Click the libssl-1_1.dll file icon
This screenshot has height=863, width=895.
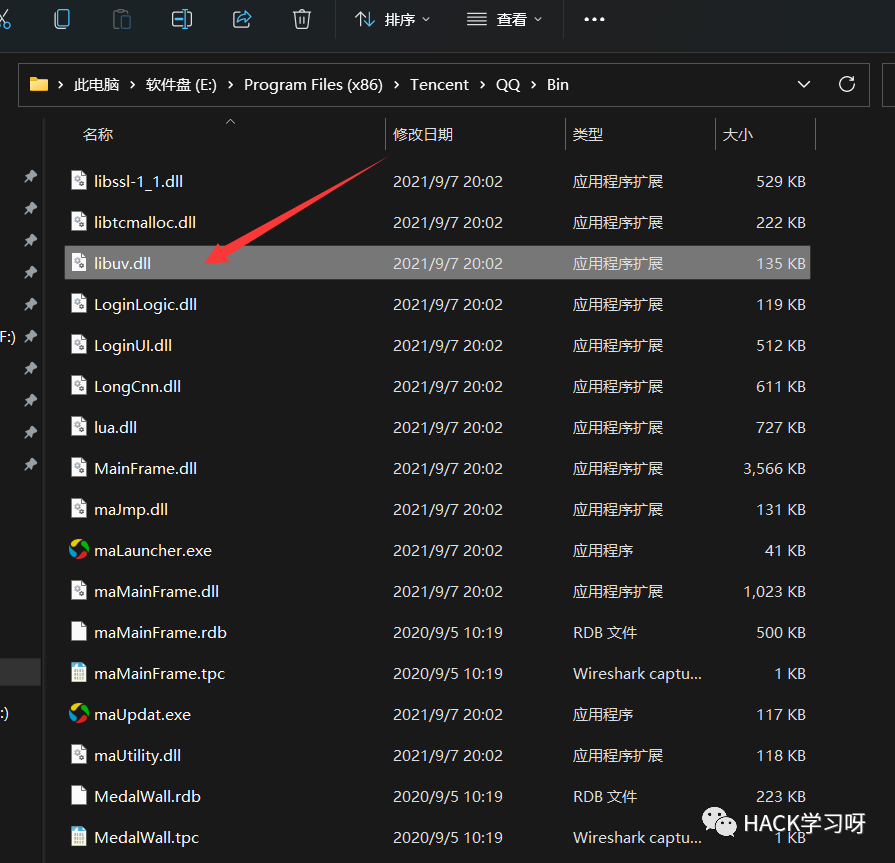click(79, 180)
